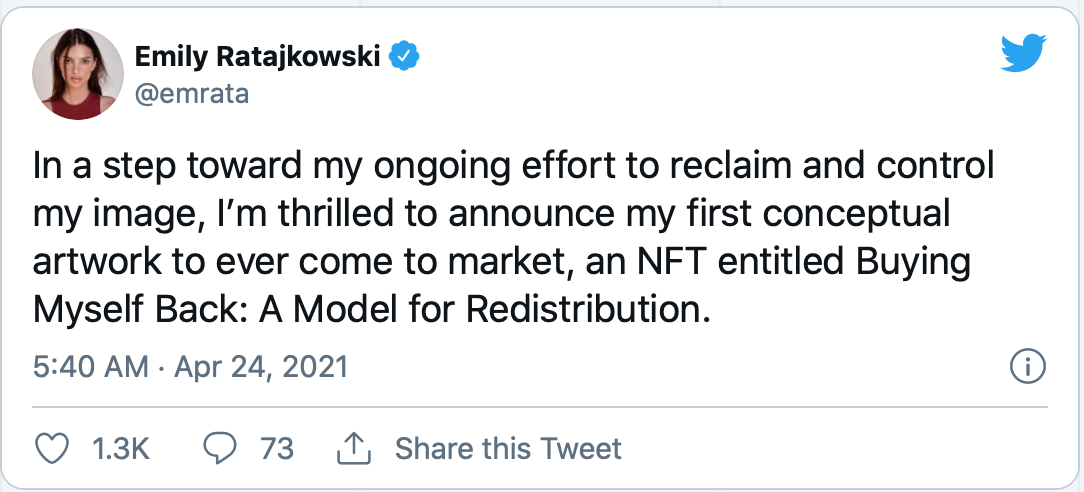Click the blue verified badge
Viewport: 1084px width, 492px height.
coord(403,58)
